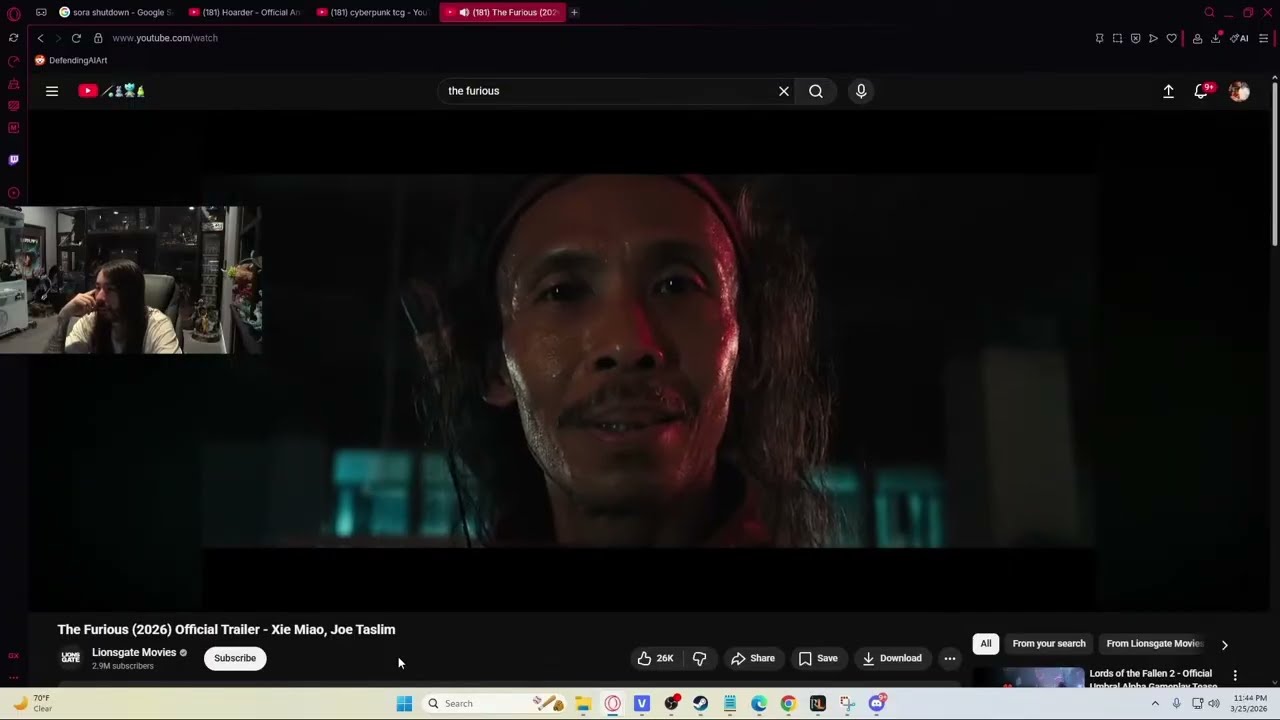Screen dimensions: 1280x720
Task: Select The Furious active tab
Action: (x=503, y=12)
